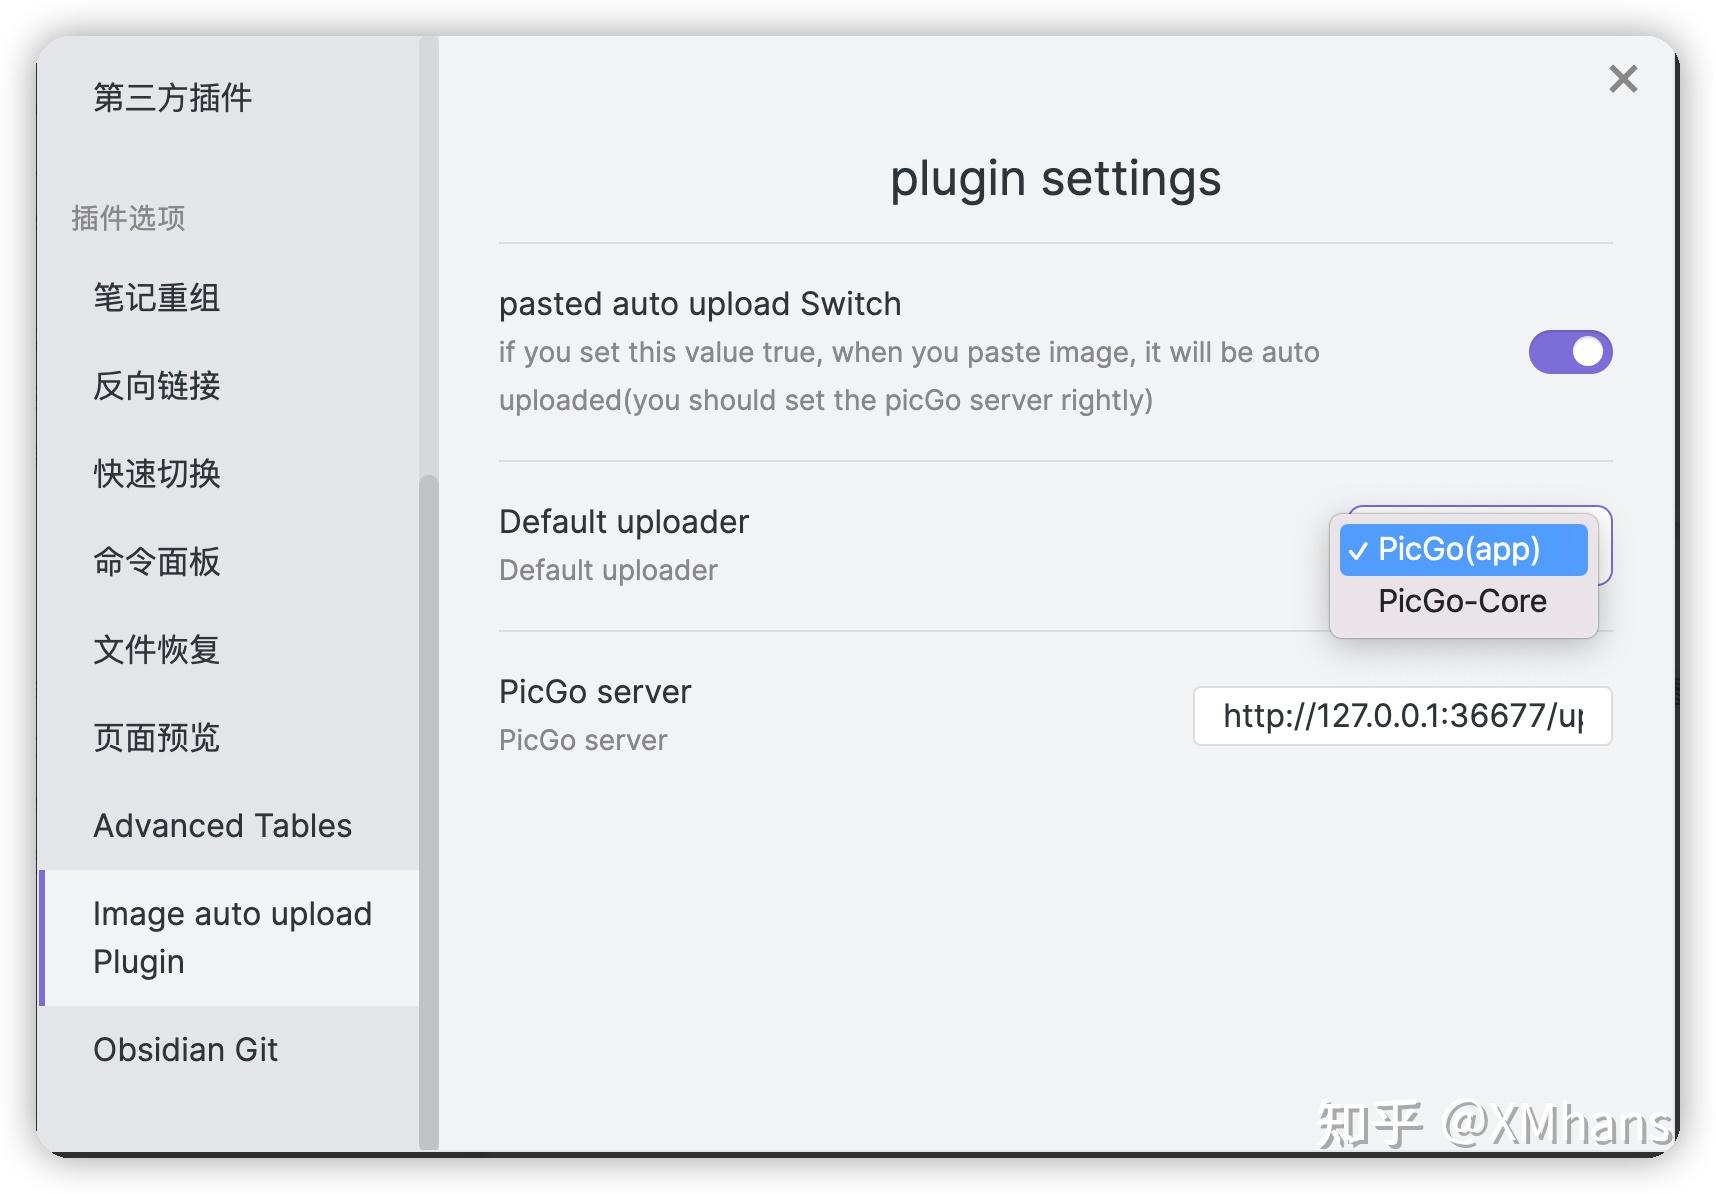Click the checkmark beside PicGo(app)
The width and height of the screenshot is (1716, 1194).
(x=1357, y=551)
